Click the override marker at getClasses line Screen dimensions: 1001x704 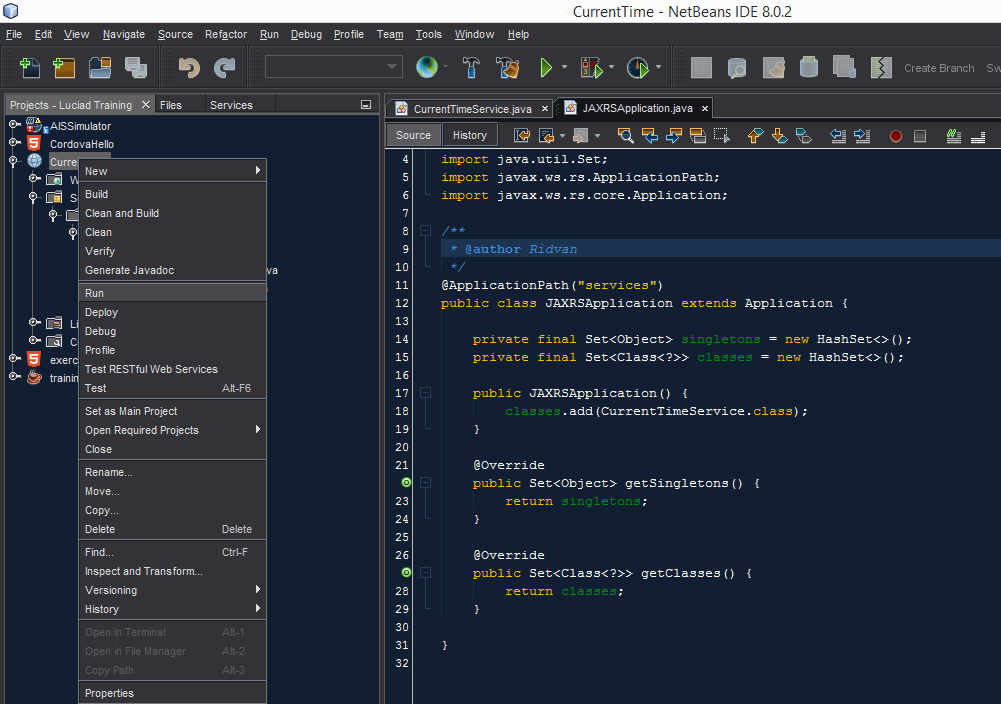coord(406,573)
